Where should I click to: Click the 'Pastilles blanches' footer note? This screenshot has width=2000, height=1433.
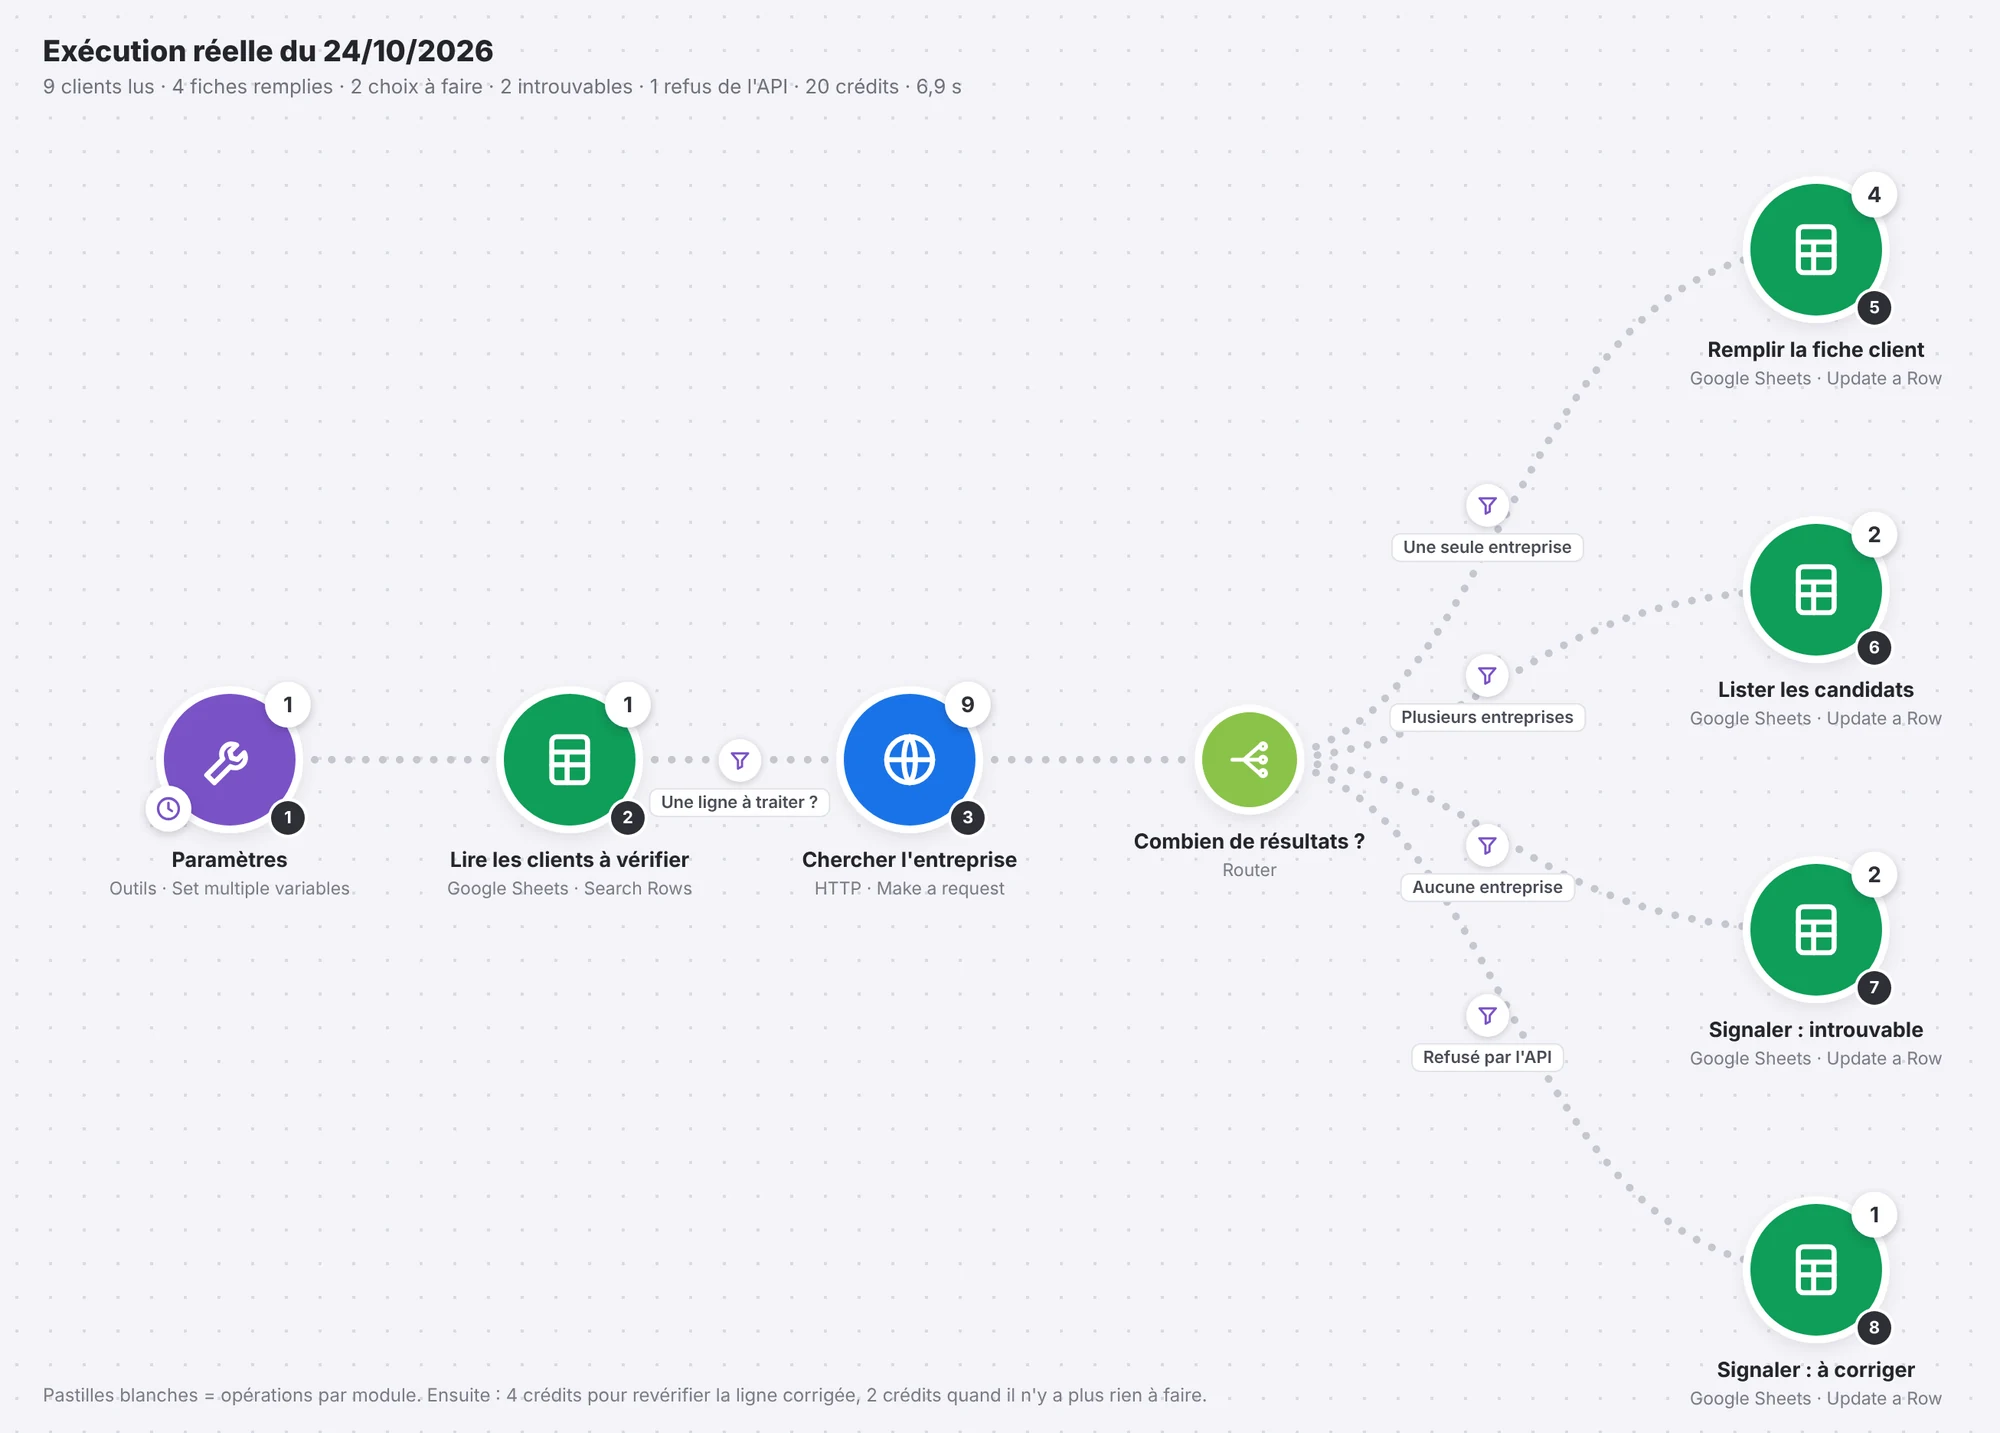[625, 1395]
